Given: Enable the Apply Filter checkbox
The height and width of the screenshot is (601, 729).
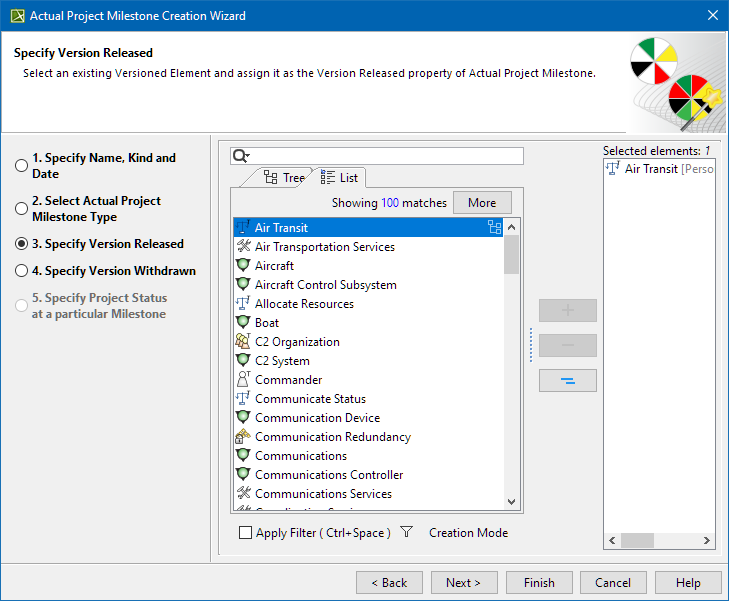Looking at the screenshot, I should 246,533.
